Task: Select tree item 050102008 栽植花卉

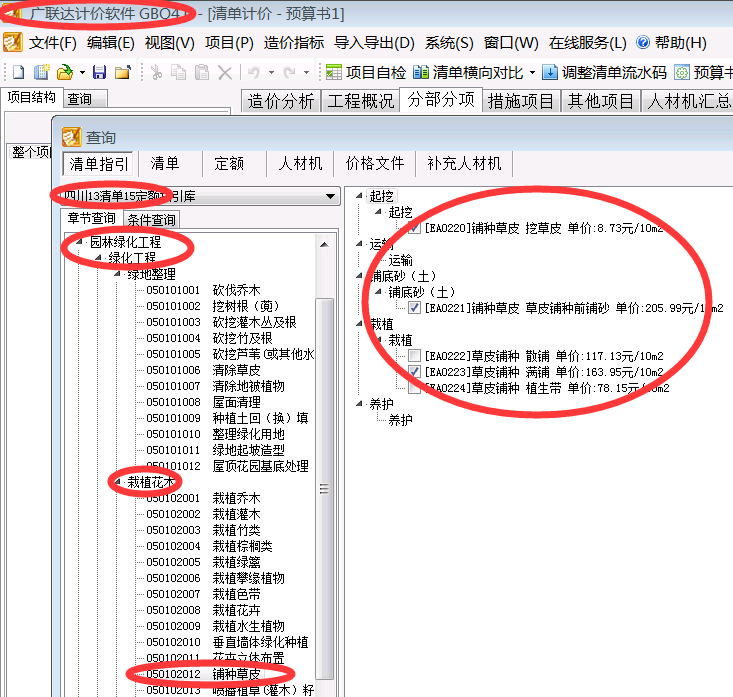Action: tap(203, 610)
